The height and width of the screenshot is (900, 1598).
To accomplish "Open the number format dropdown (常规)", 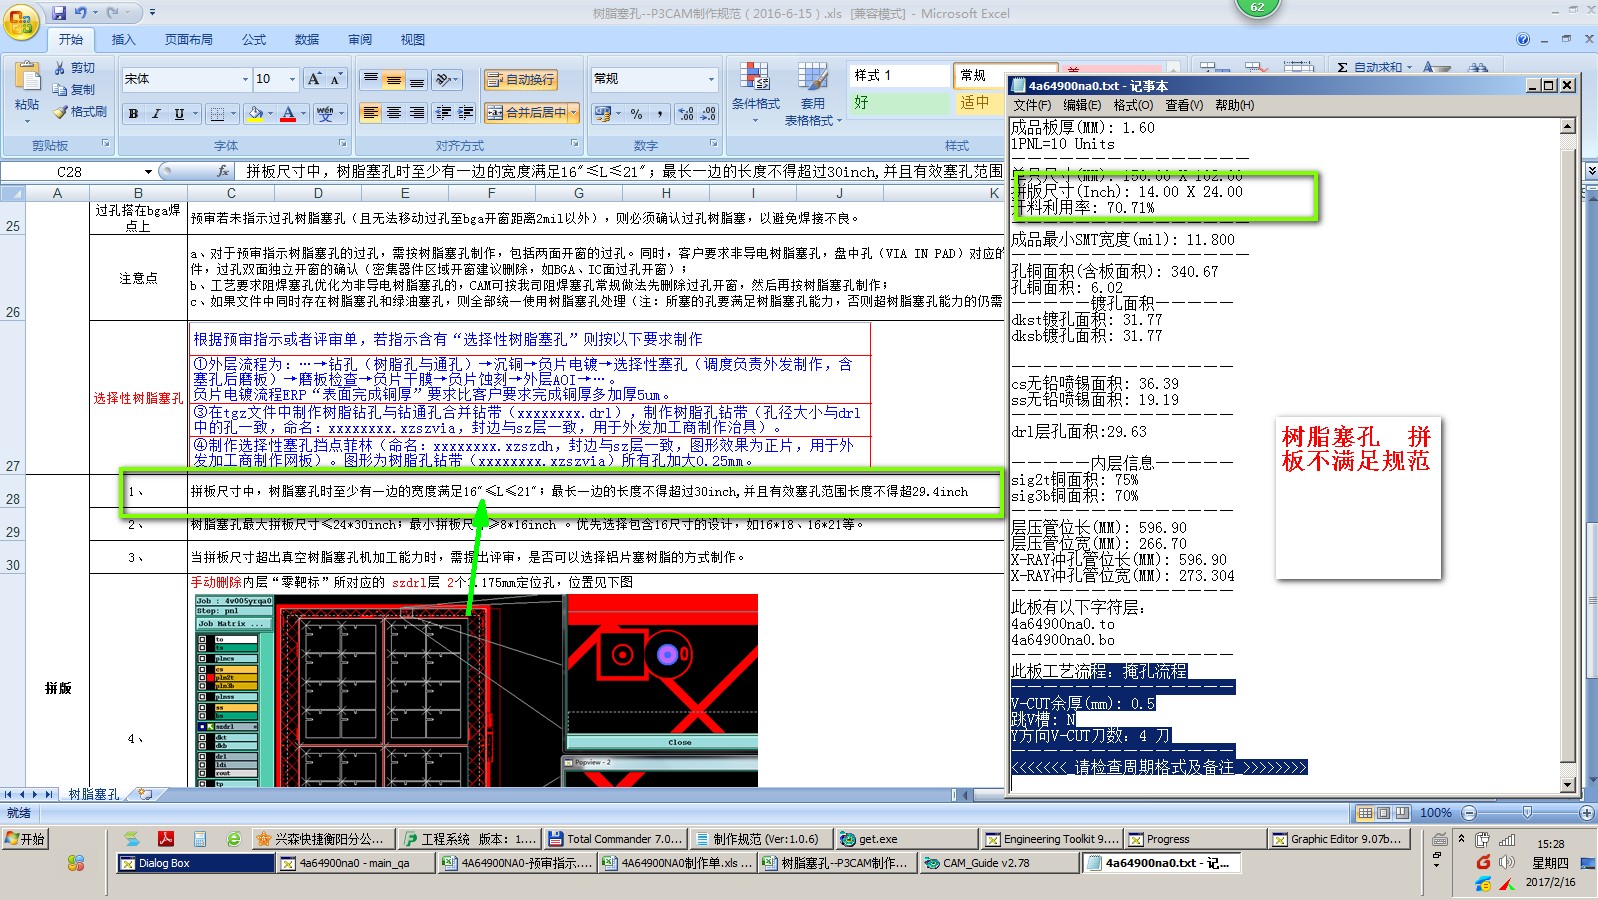I will 711,79.
